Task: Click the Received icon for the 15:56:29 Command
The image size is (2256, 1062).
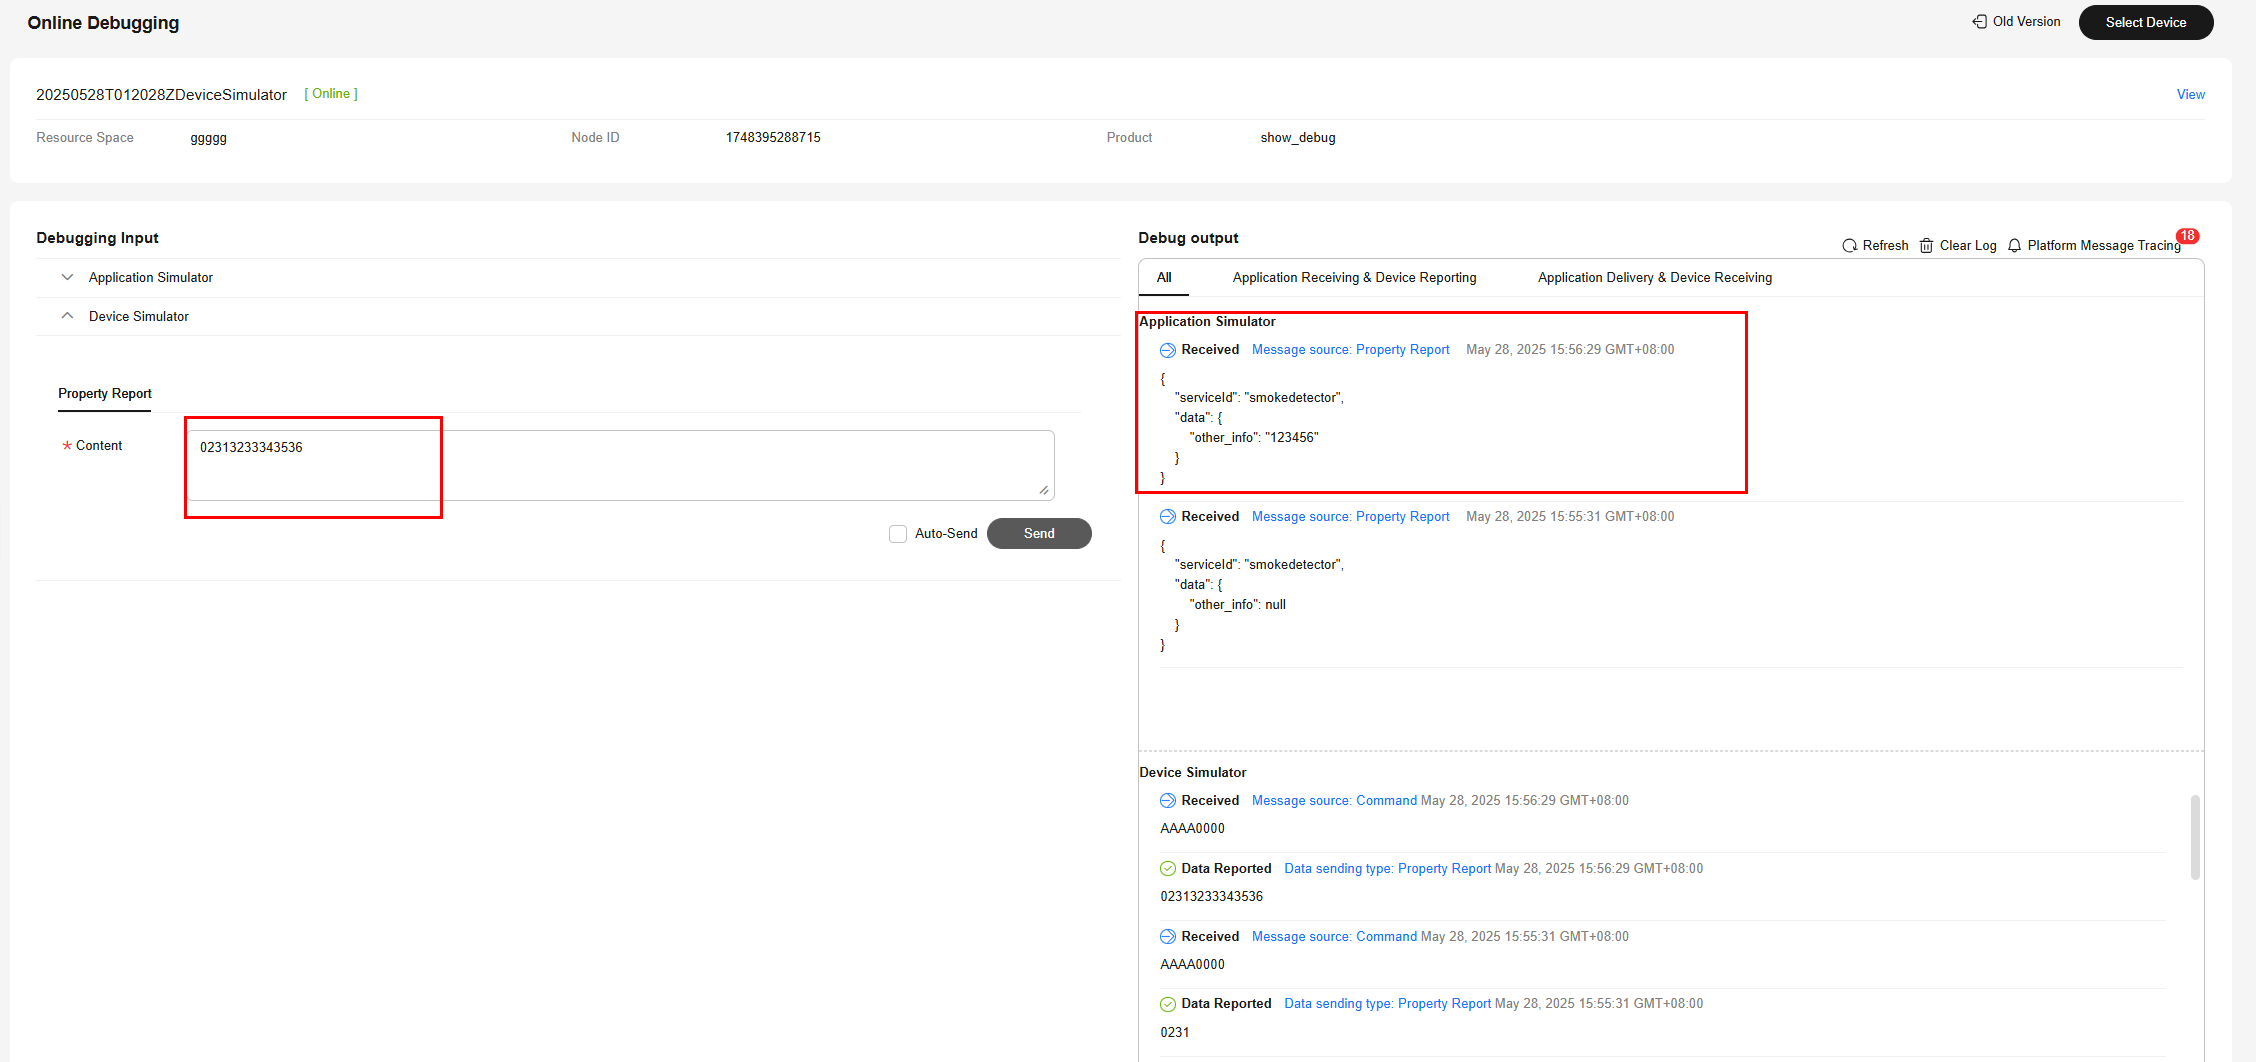Action: tap(1168, 801)
